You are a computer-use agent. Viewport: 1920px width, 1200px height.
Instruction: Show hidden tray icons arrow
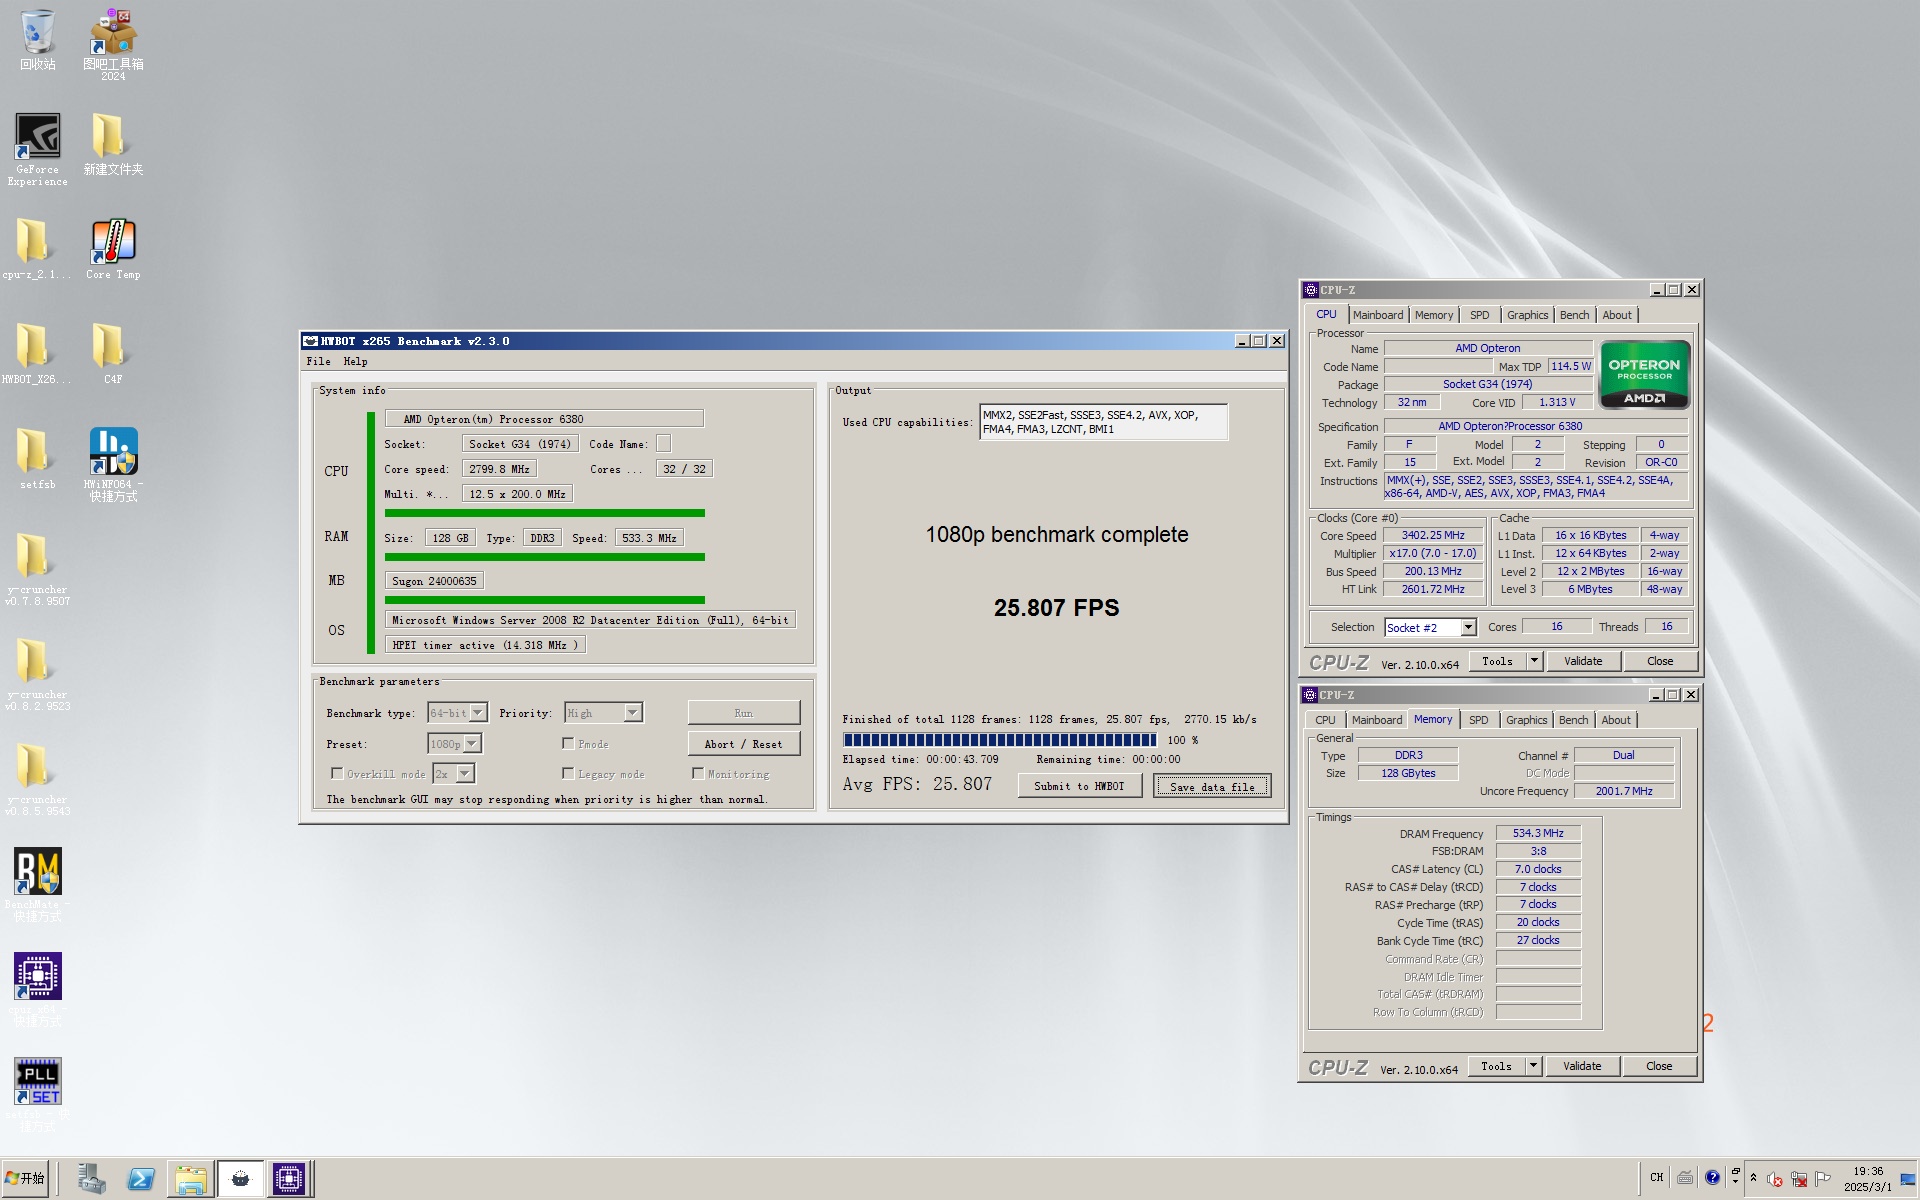tap(1753, 1177)
